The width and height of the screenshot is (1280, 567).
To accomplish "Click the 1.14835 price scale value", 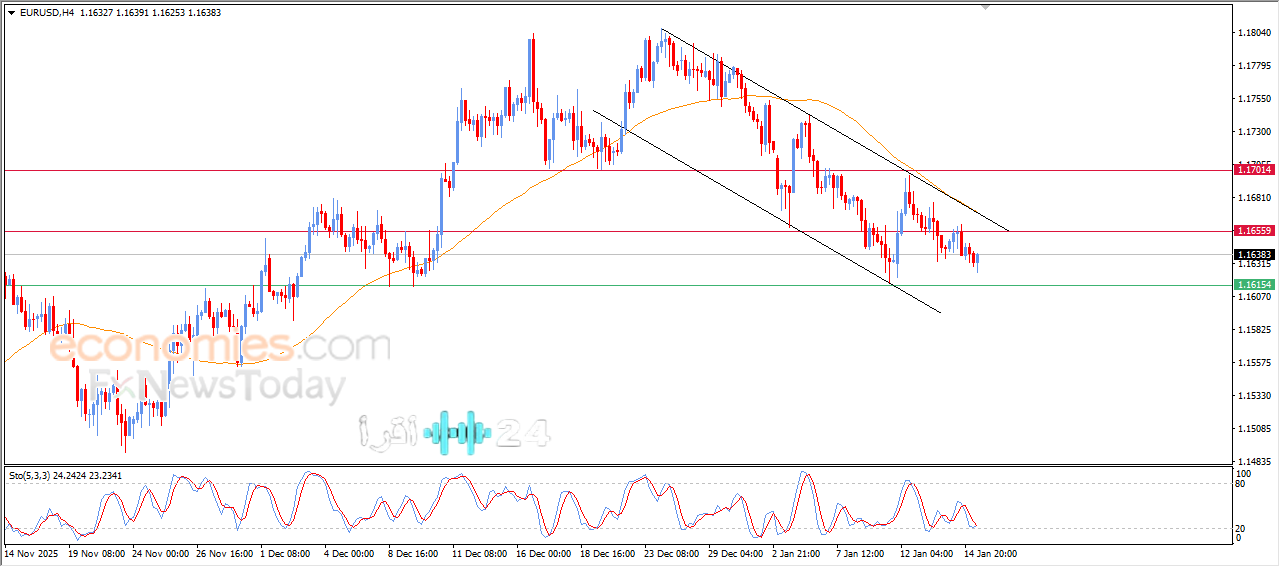I will pyautogui.click(x=1253, y=461).
